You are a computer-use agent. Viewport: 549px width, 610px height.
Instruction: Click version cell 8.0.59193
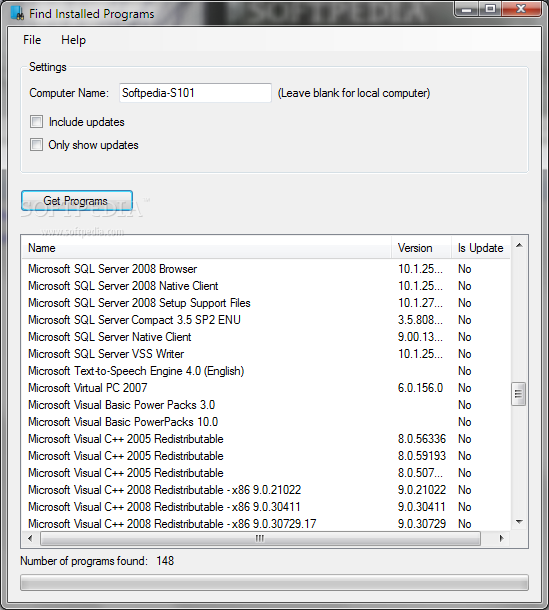click(422, 456)
